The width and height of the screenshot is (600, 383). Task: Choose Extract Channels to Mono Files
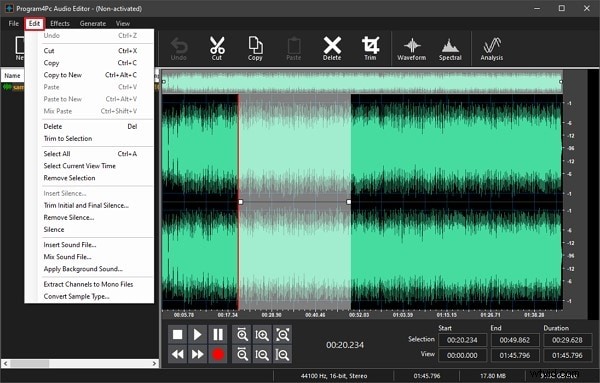point(89,284)
